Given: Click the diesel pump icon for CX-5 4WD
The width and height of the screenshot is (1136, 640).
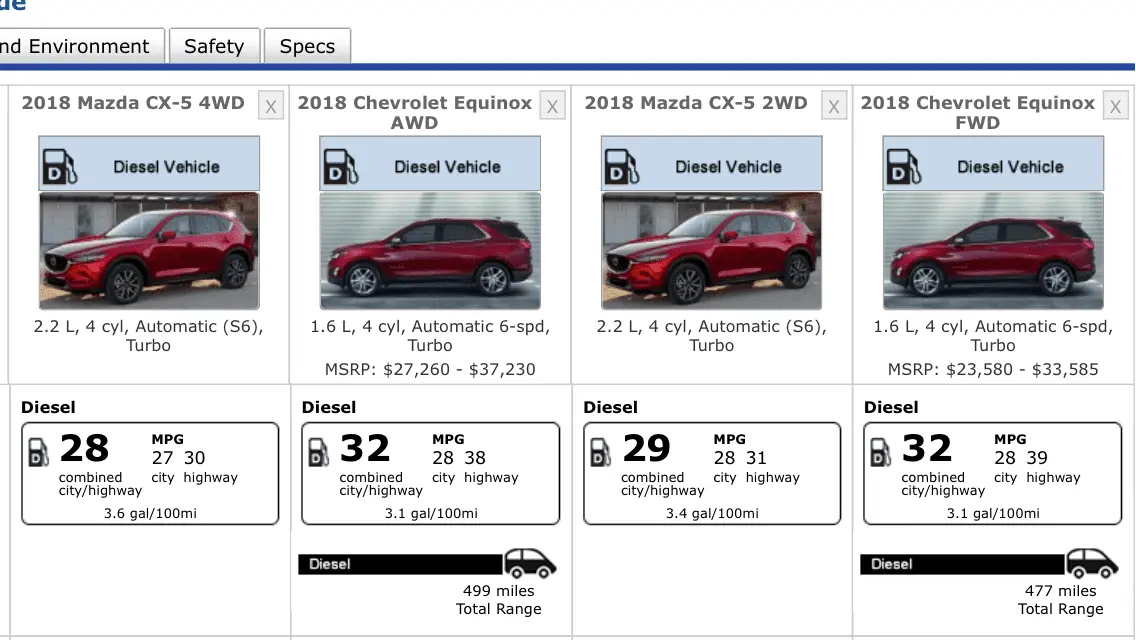Looking at the screenshot, I should click(x=60, y=167).
